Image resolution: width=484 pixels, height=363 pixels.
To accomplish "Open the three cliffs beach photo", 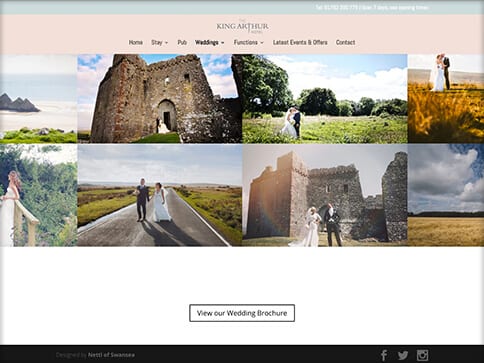I will point(38,99).
